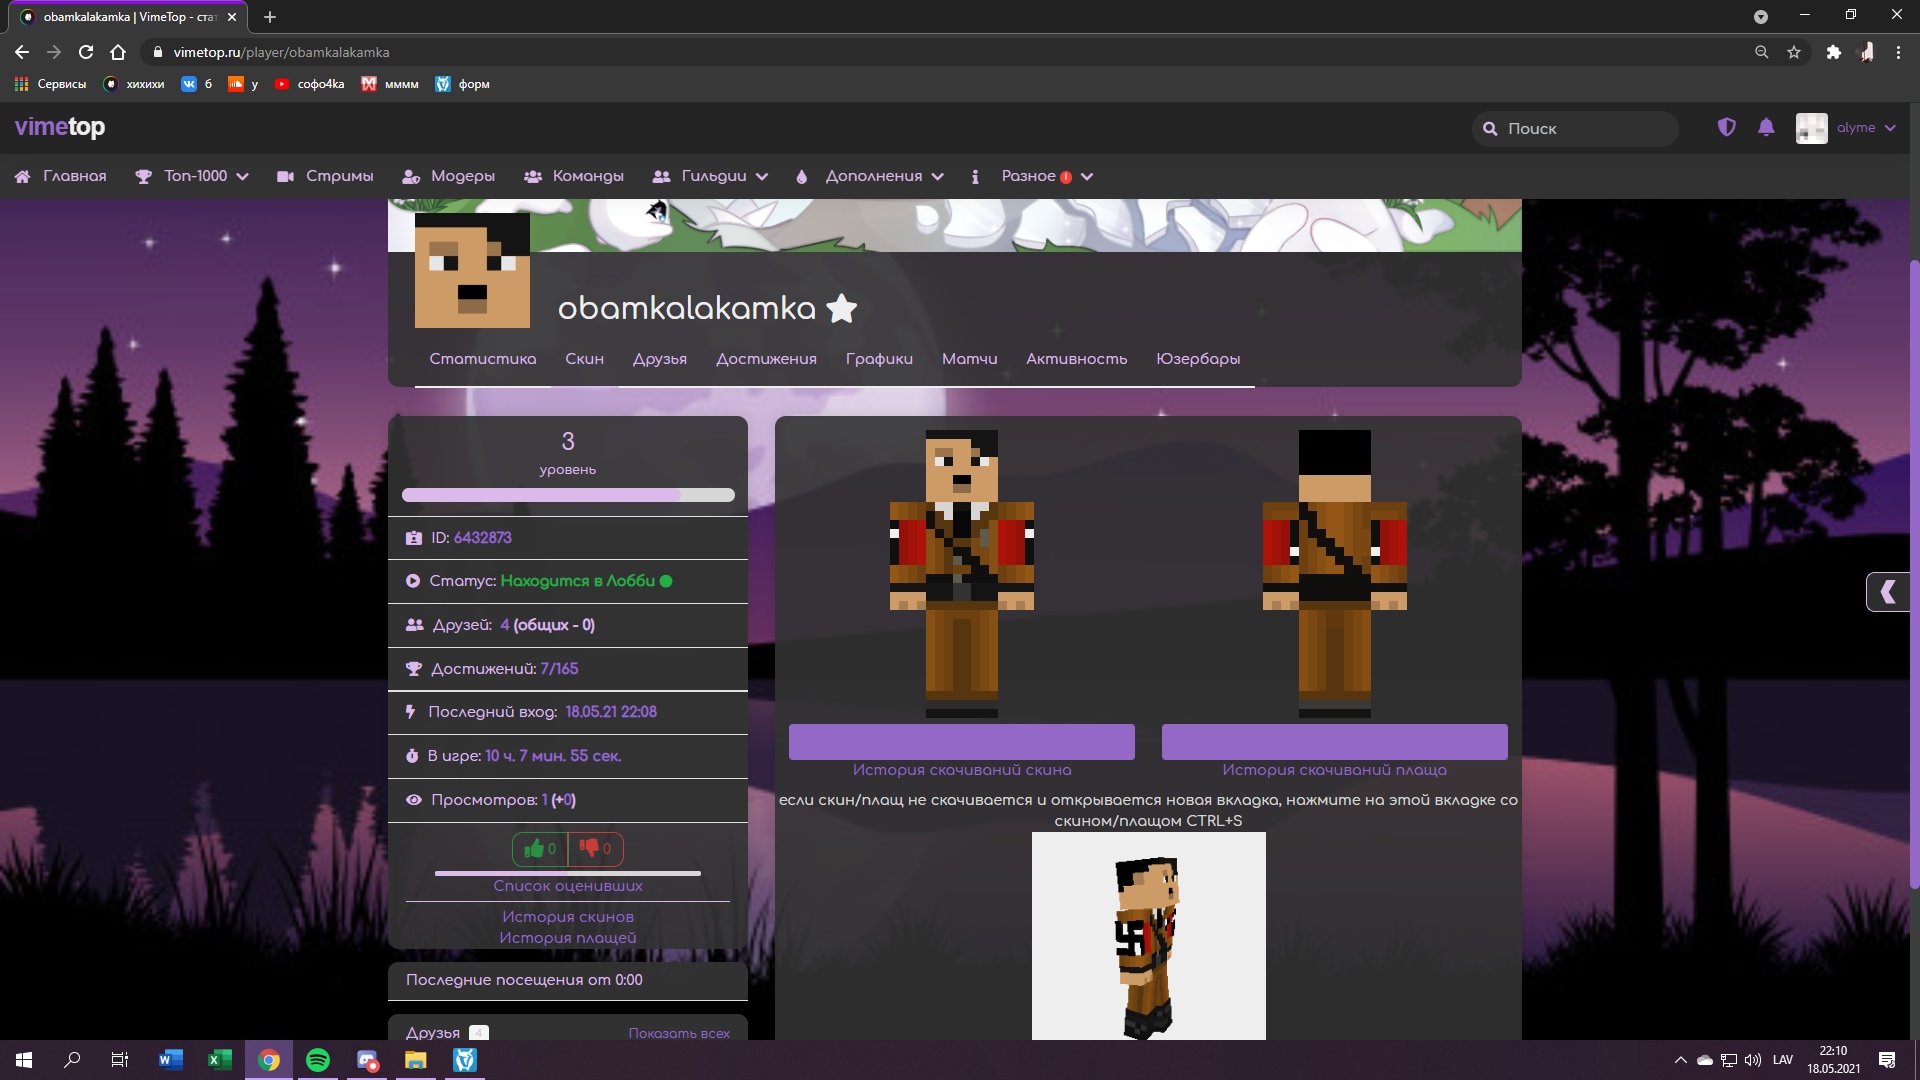Switch to the Достижения tab
This screenshot has height=1080, width=1920.
coord(766,359)
